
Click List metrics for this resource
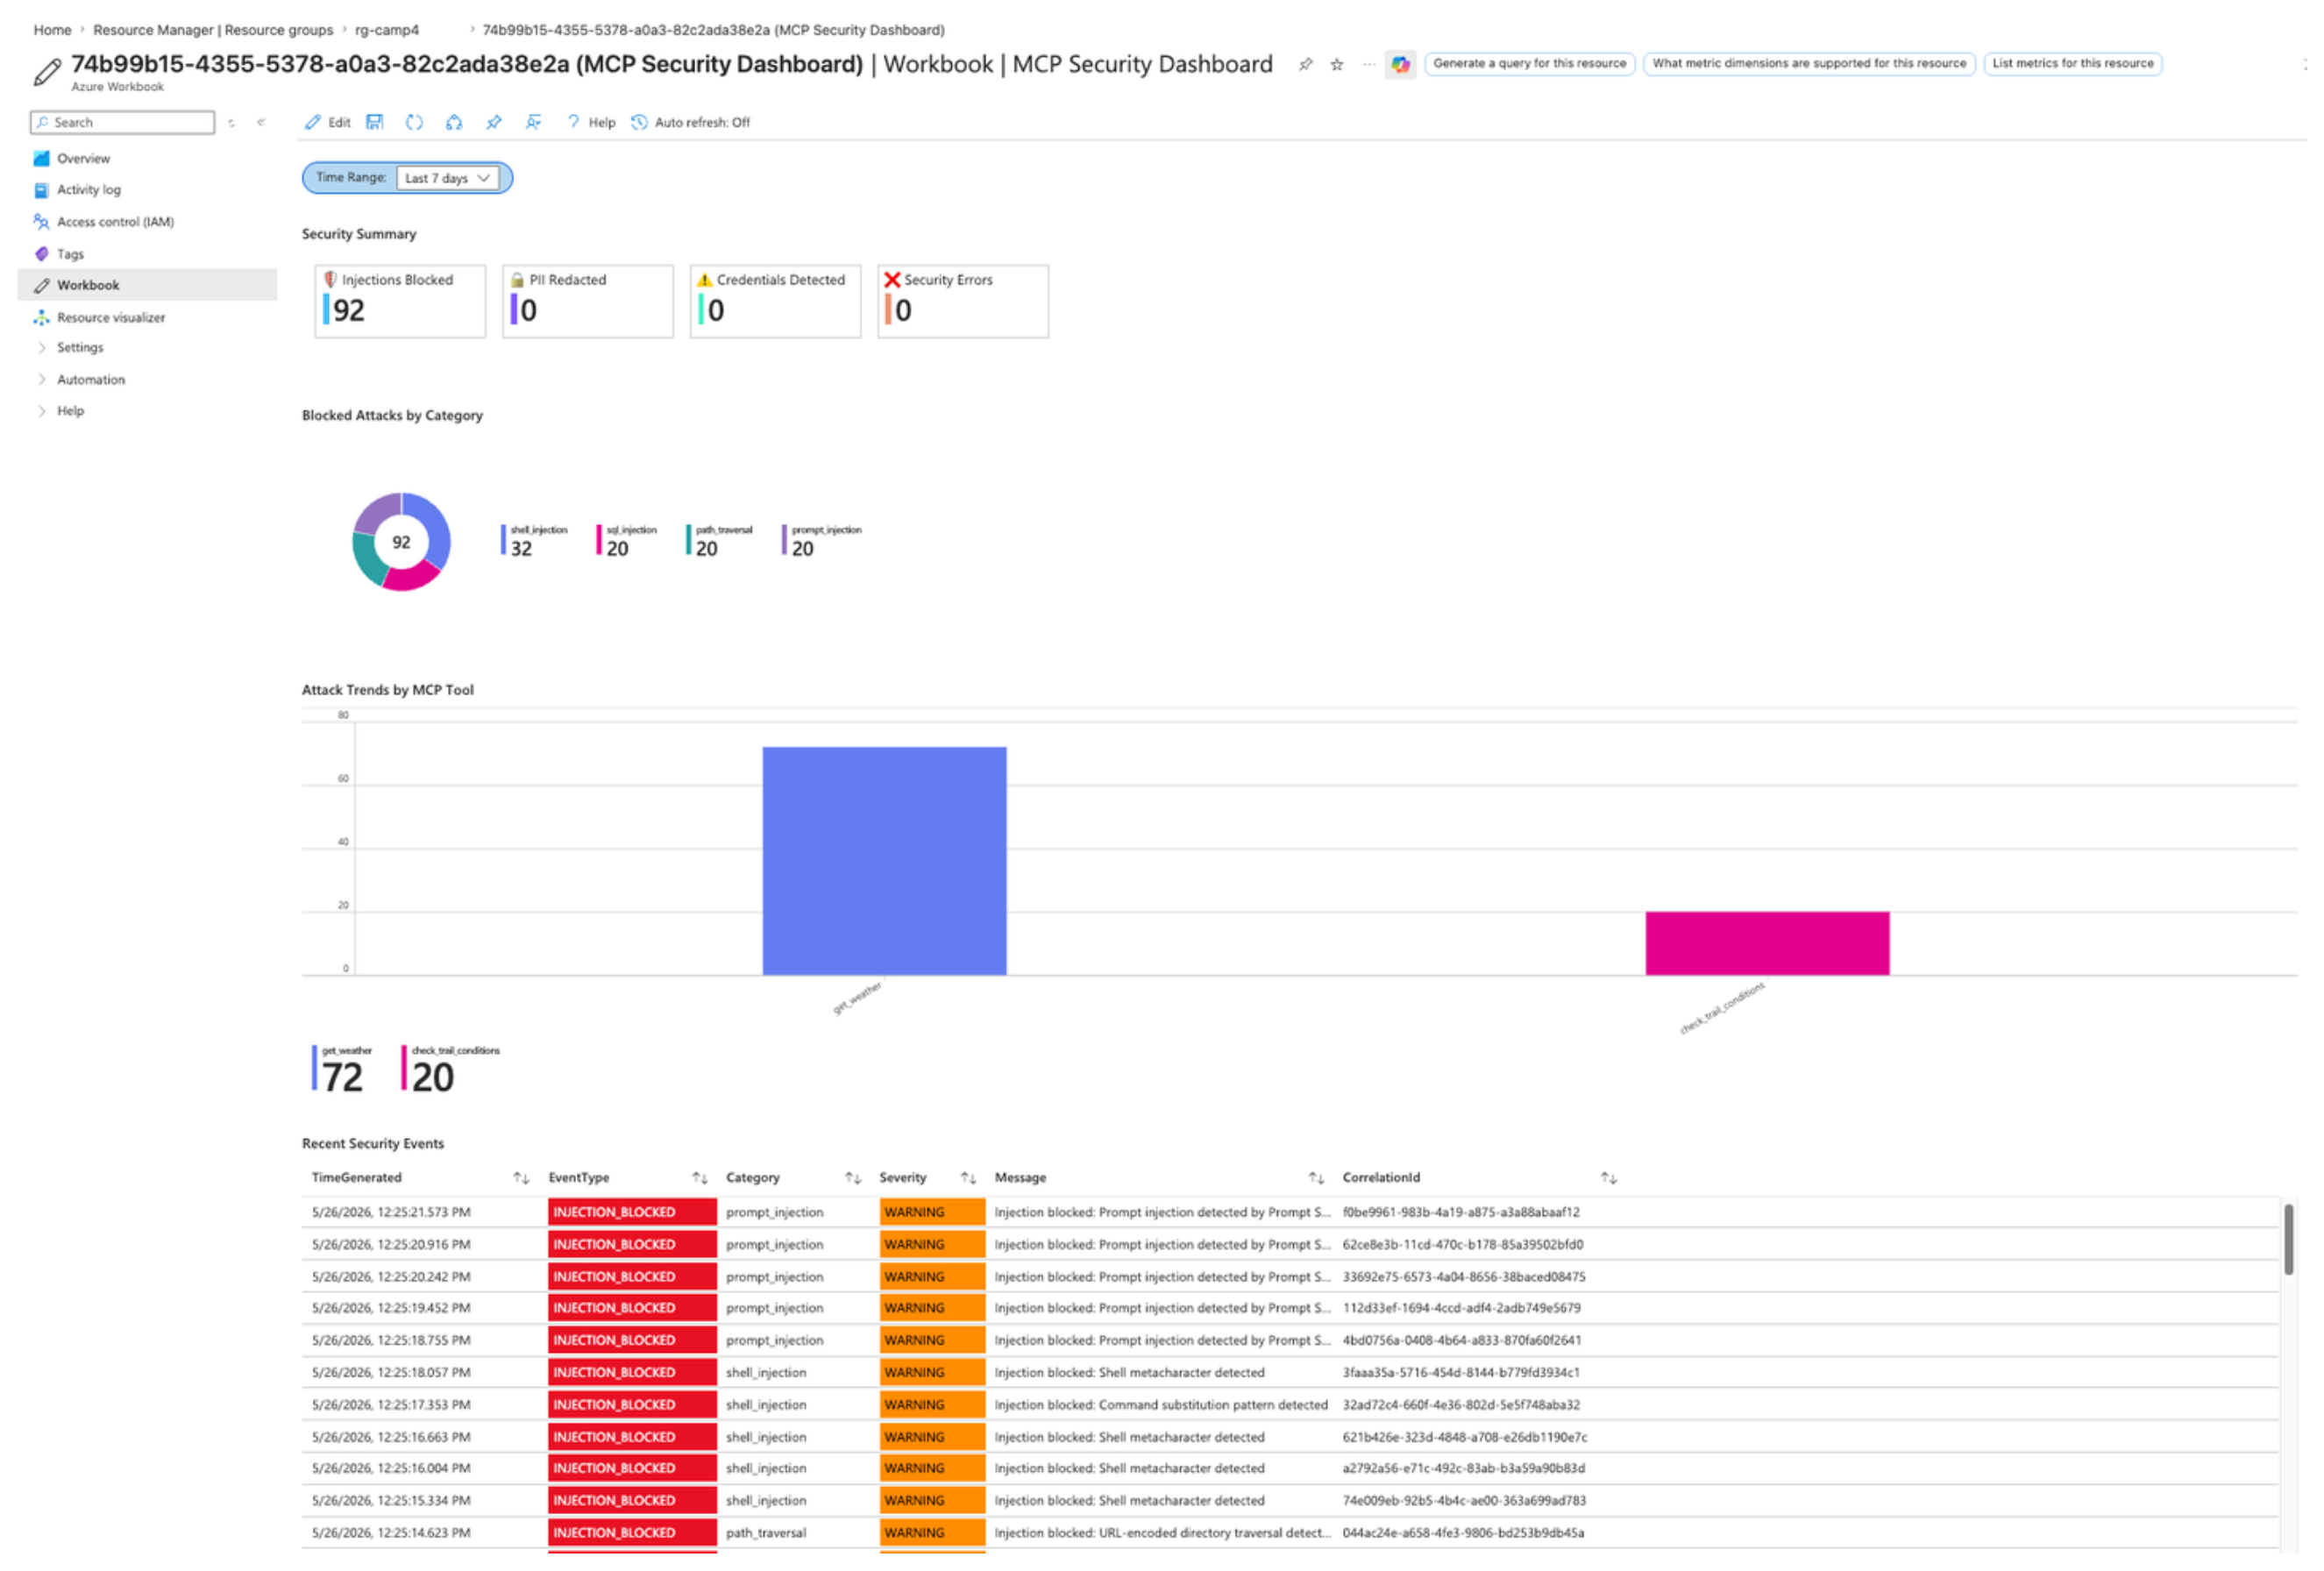[2072, 63]
